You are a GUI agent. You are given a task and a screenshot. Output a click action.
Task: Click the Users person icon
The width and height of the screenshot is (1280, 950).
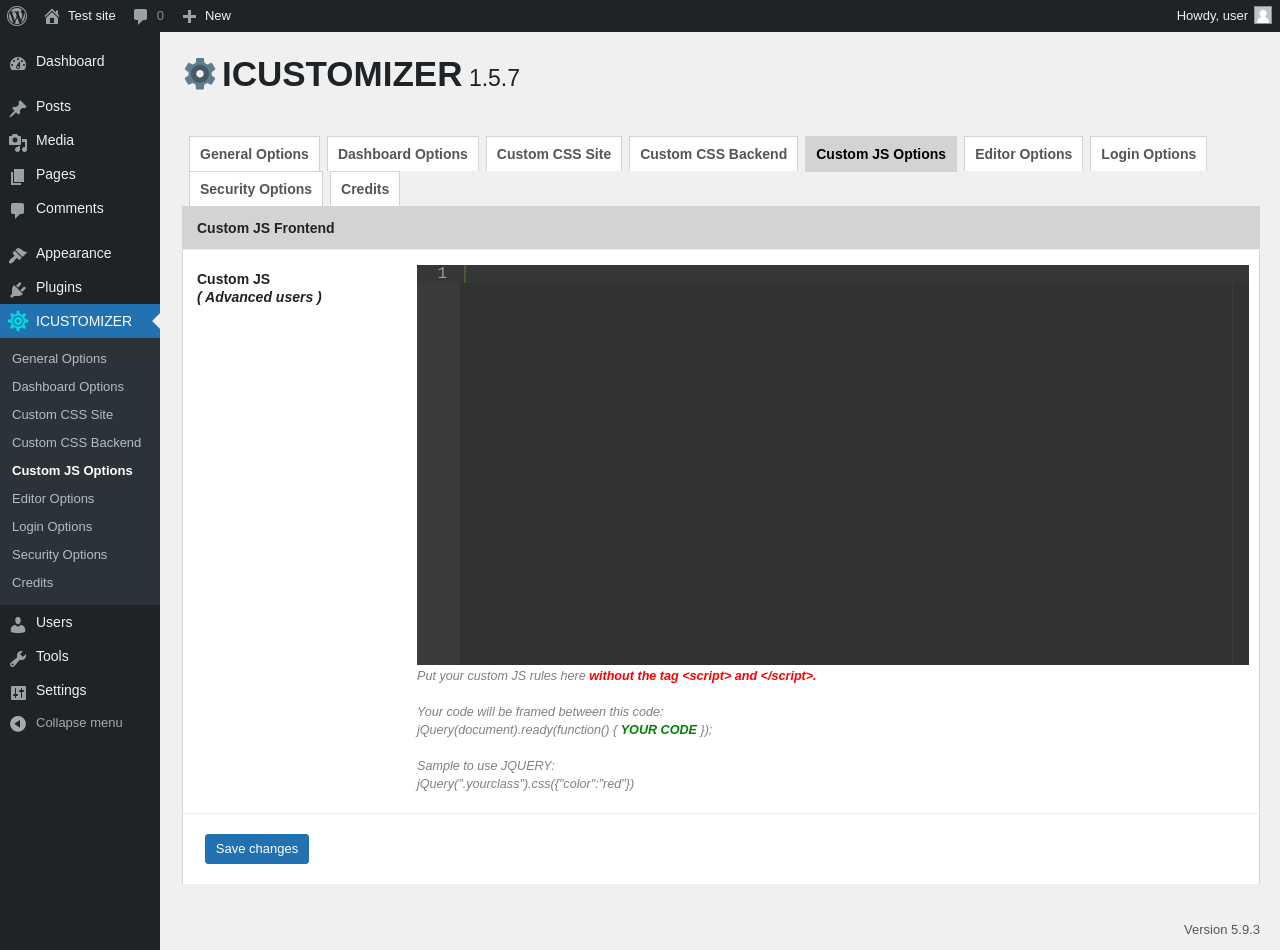click(x=18, y=624)
